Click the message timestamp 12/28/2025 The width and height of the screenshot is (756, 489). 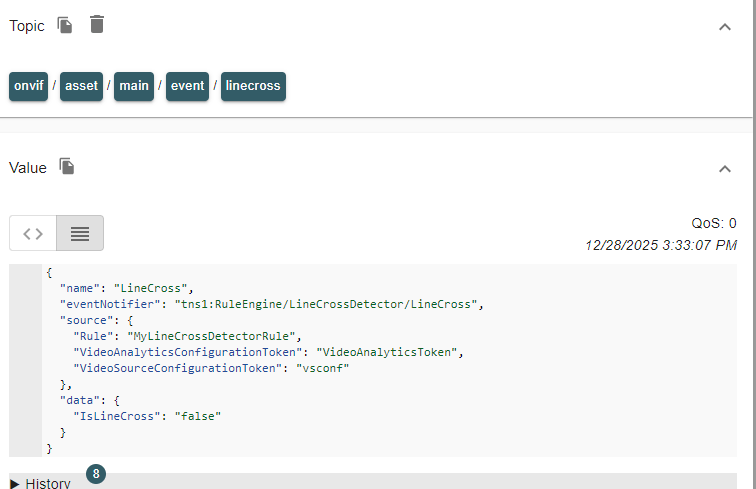tap(661, 244)
